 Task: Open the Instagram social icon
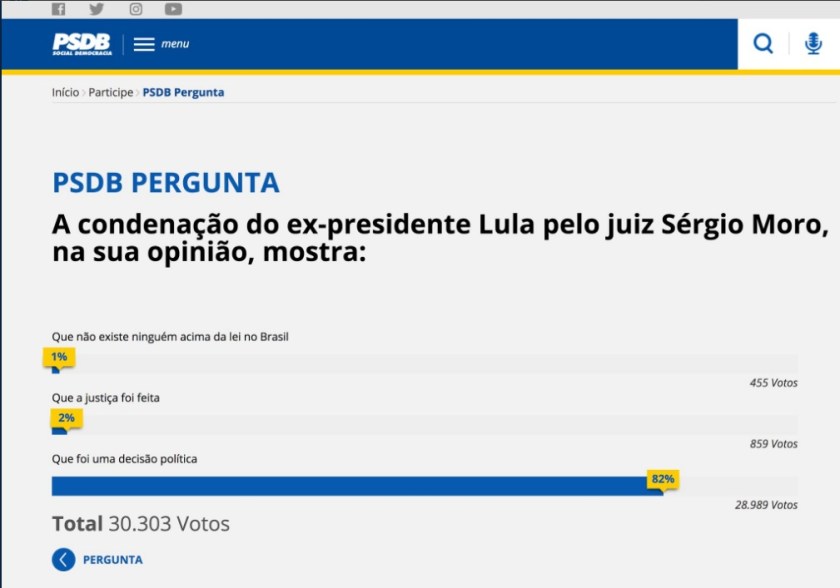[135, 9]
